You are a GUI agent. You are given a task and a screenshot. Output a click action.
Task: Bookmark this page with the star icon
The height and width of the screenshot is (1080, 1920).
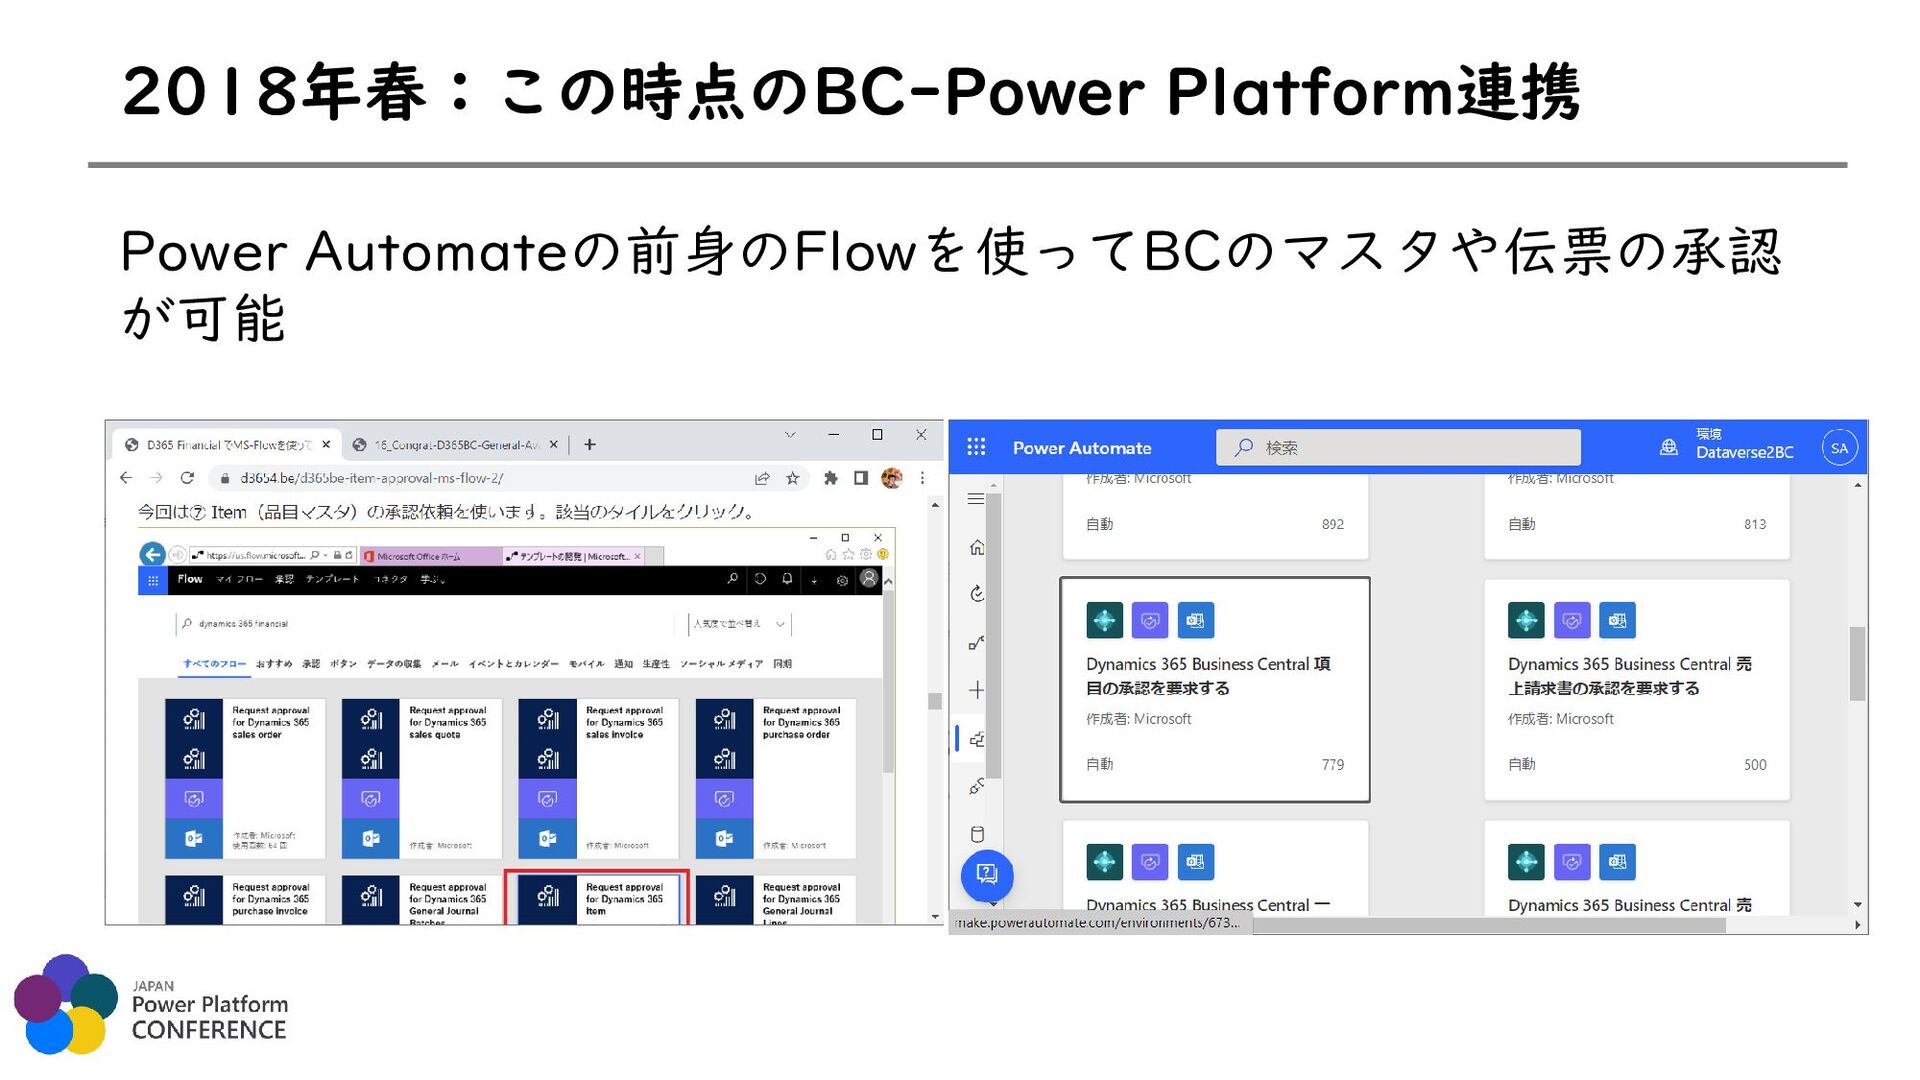tap(793, 478)
